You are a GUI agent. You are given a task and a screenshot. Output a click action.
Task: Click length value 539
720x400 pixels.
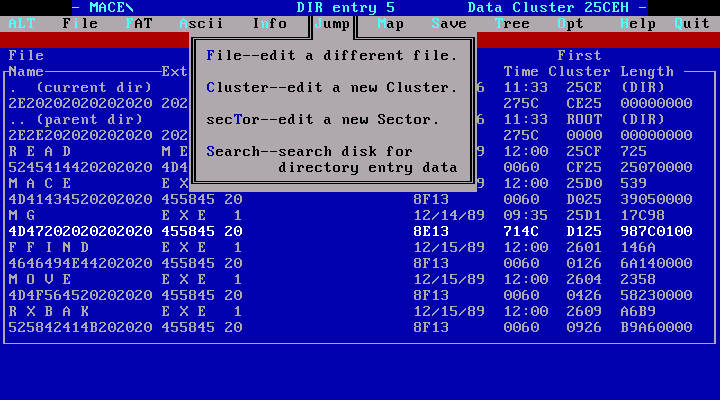(x=634, y=184)
